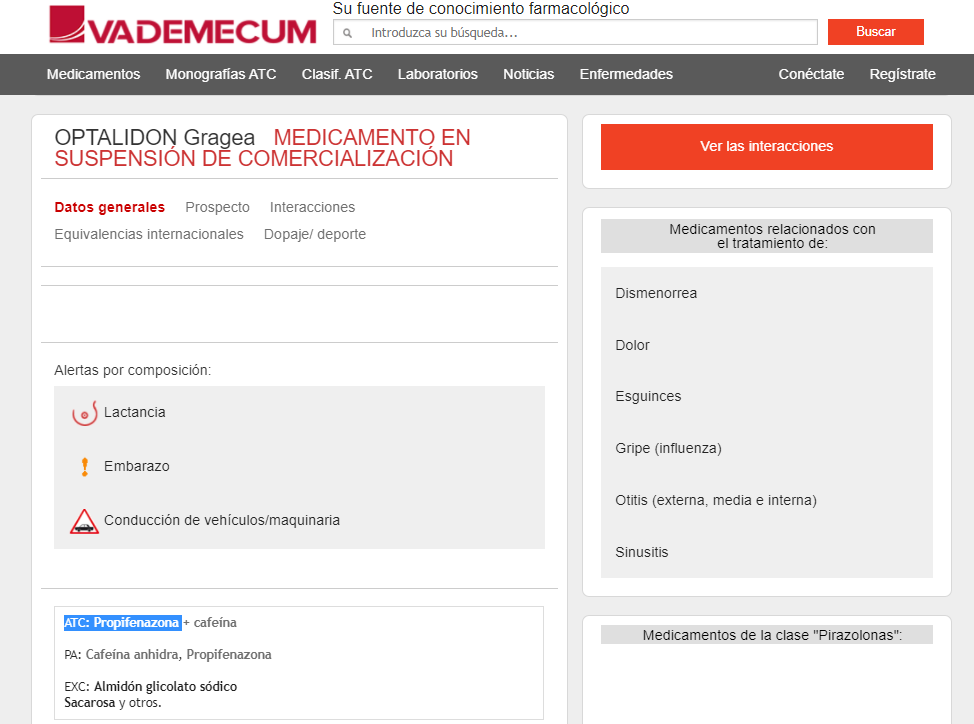Click the Vademecum logo

tap(183, 26)
